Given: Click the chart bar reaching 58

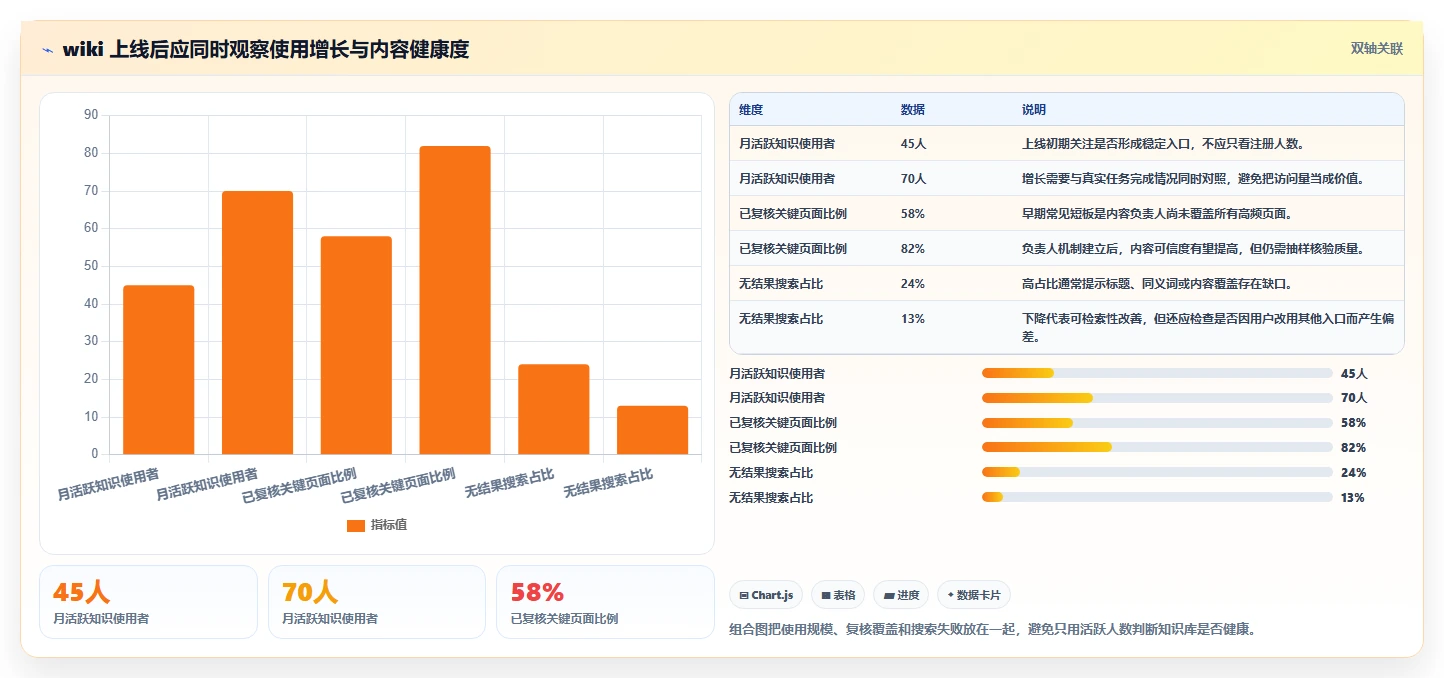Looking at the screenshot, I should tap(356, 345).
